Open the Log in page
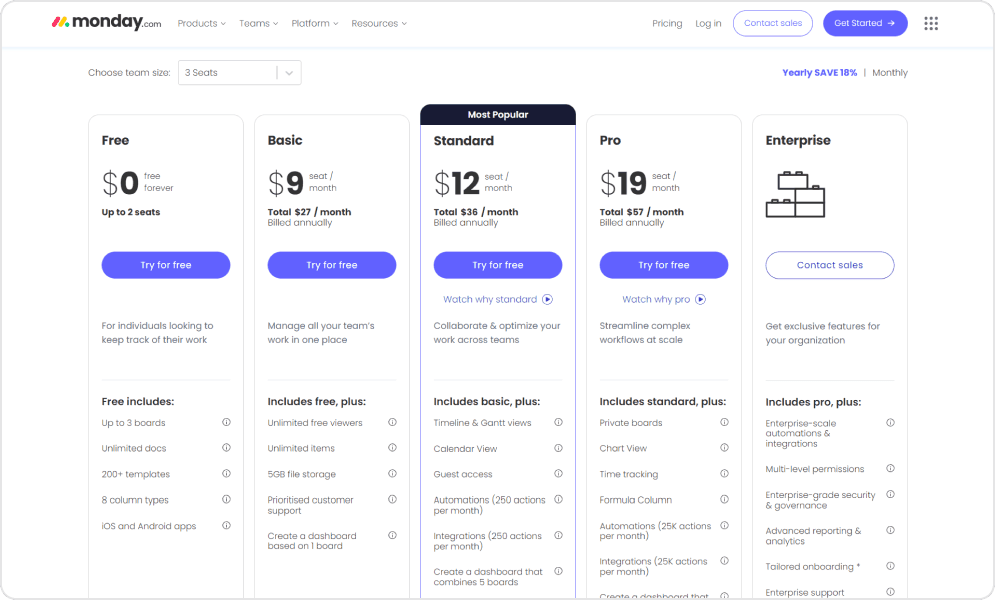 coord(708,23)
